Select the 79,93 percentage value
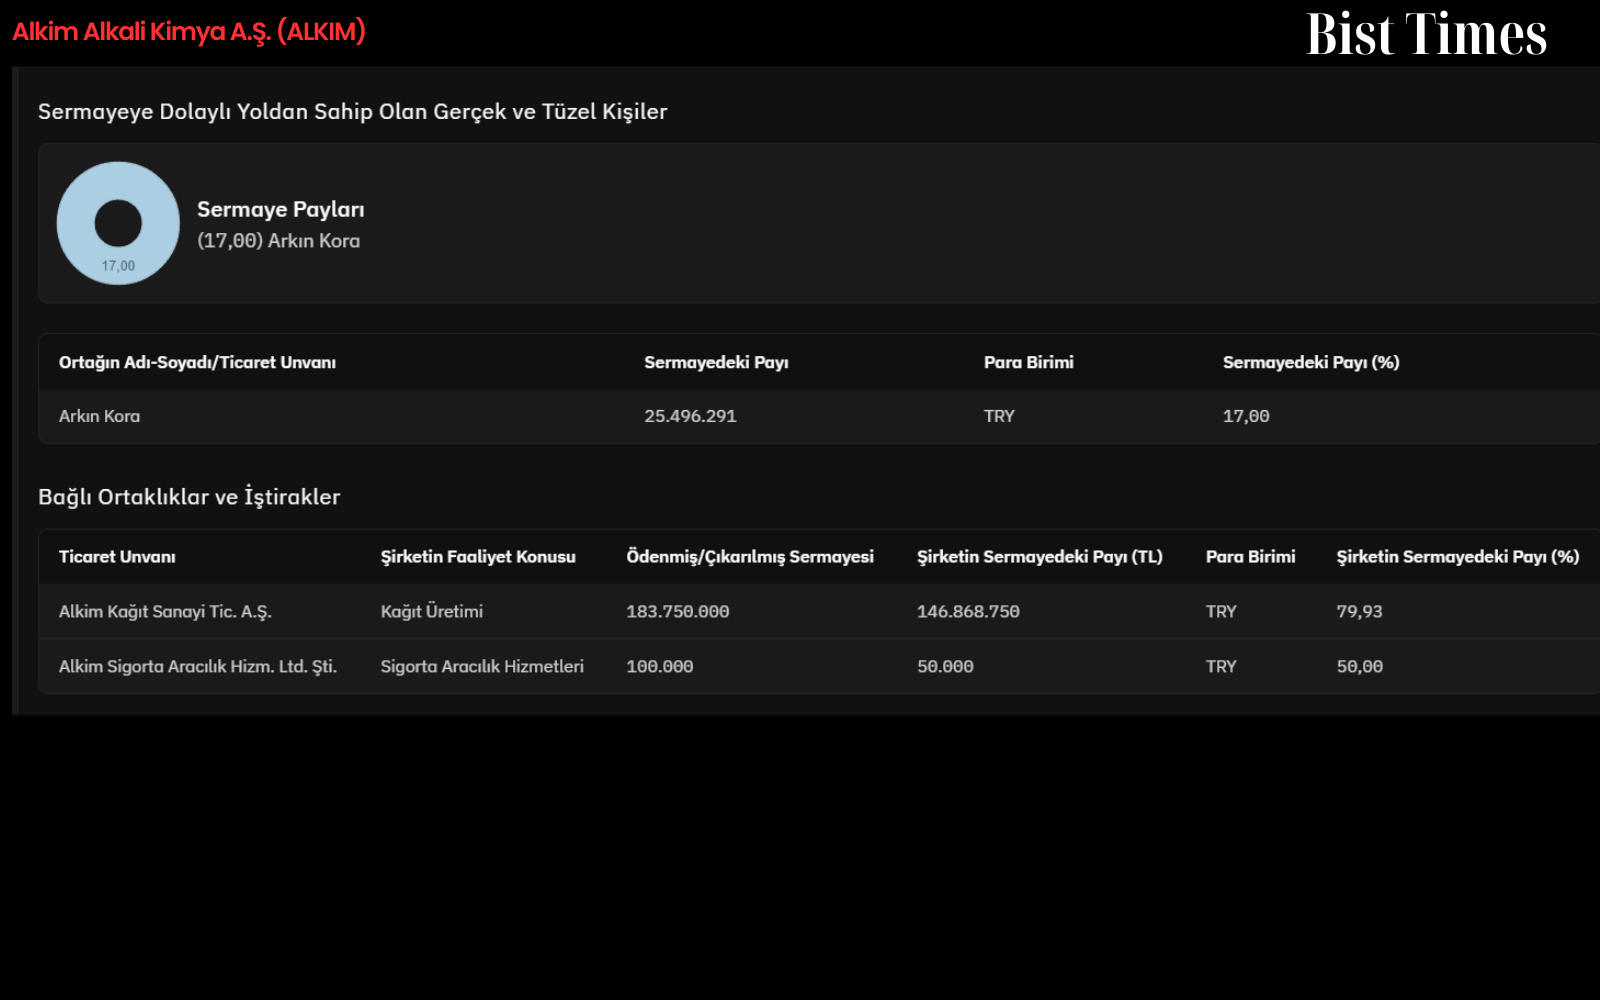This screenshot has height=1000, width=1600. point(1359,612)
